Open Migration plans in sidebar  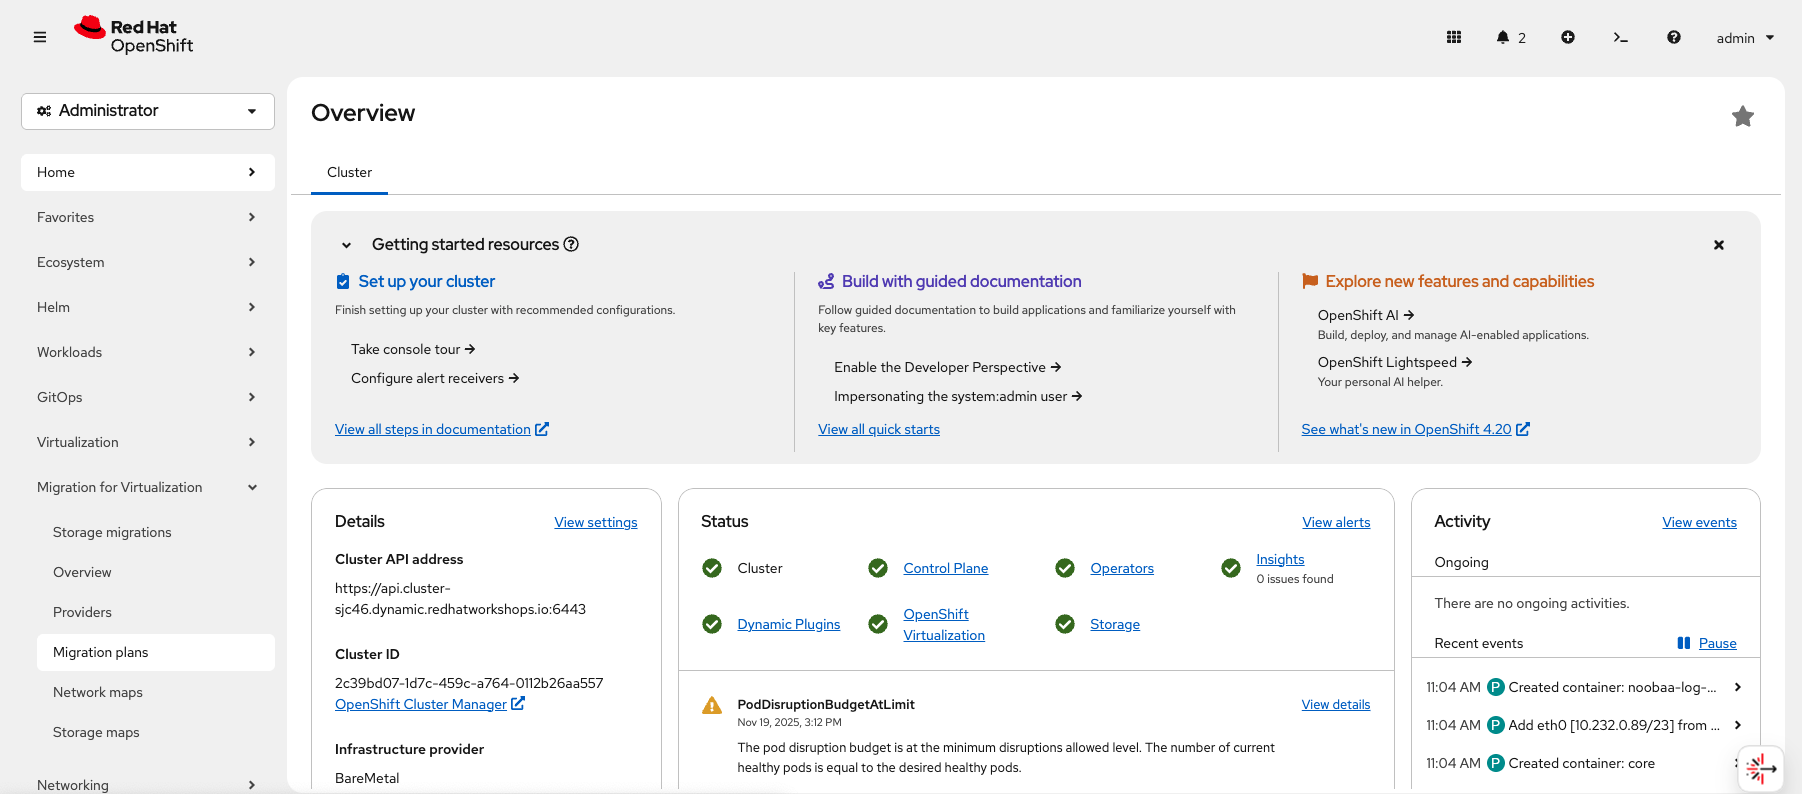click(x=101, y=652)
